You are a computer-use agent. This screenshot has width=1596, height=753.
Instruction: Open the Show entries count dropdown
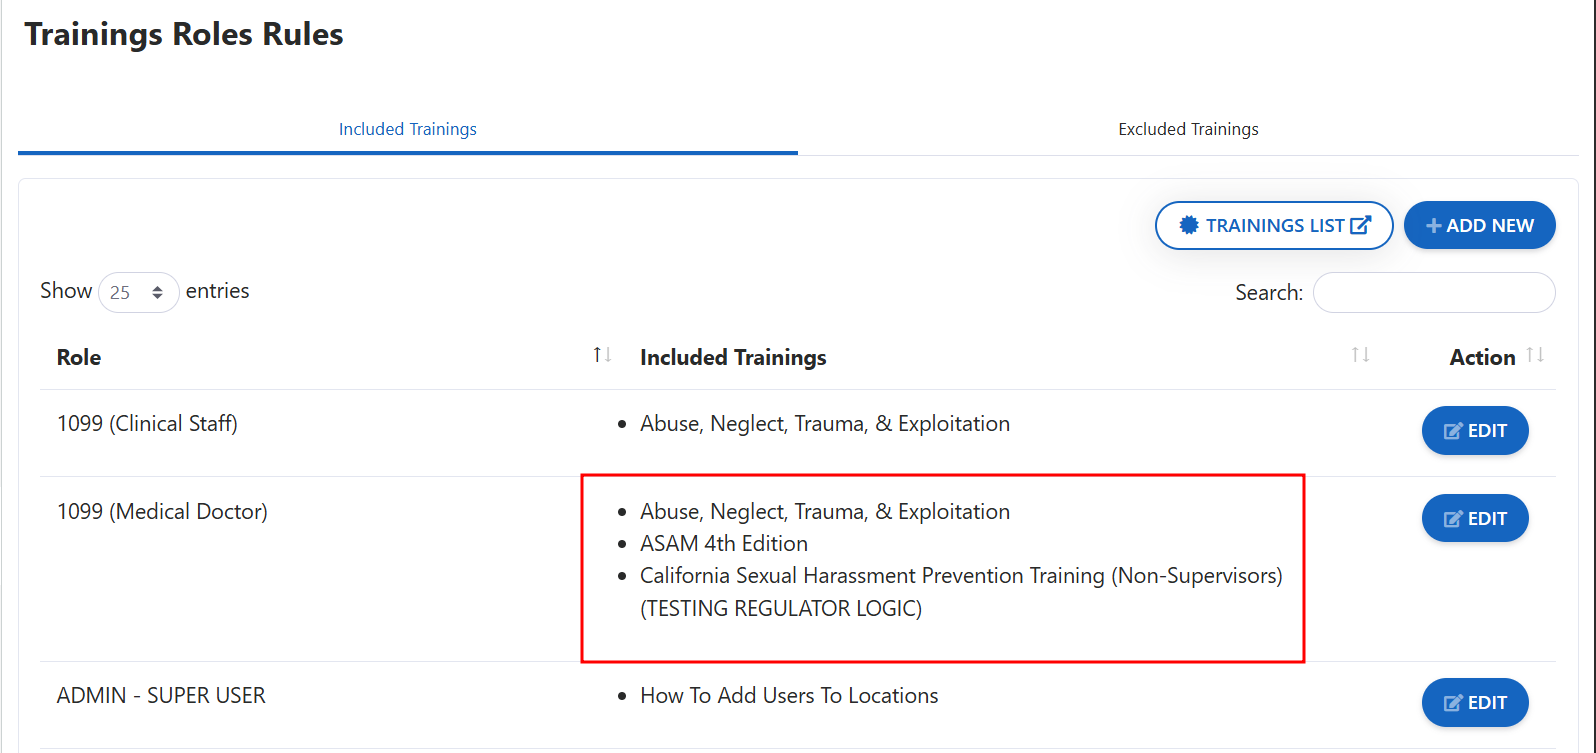click(x=138, y=292)
